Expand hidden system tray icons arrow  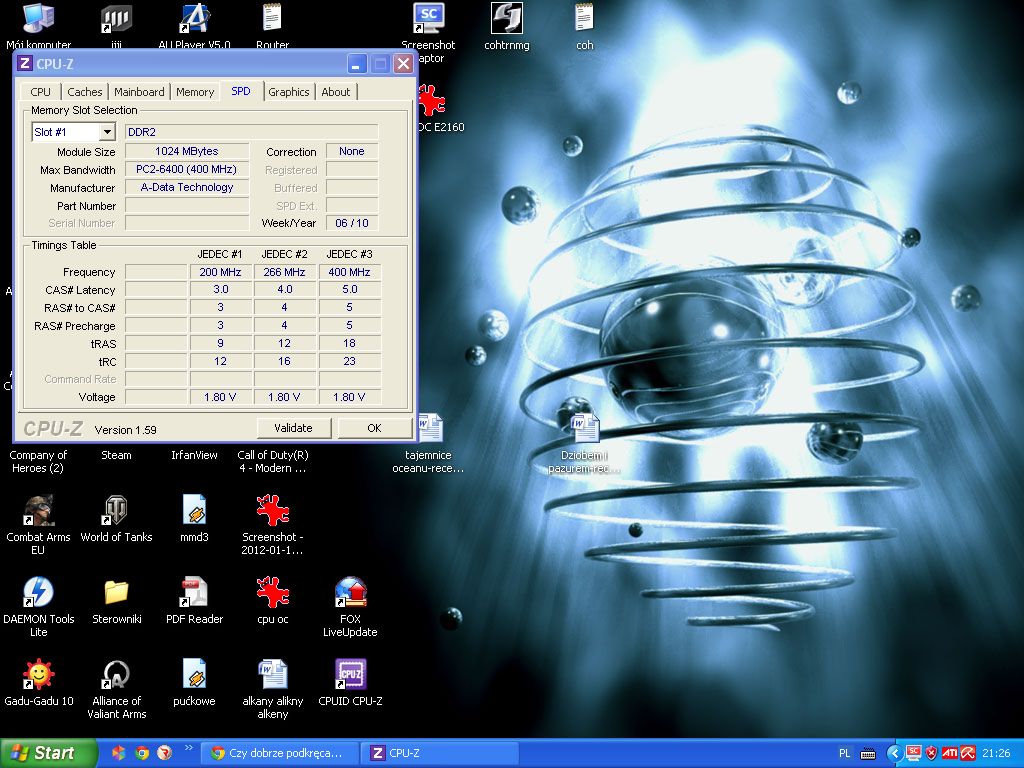point(894,753)
